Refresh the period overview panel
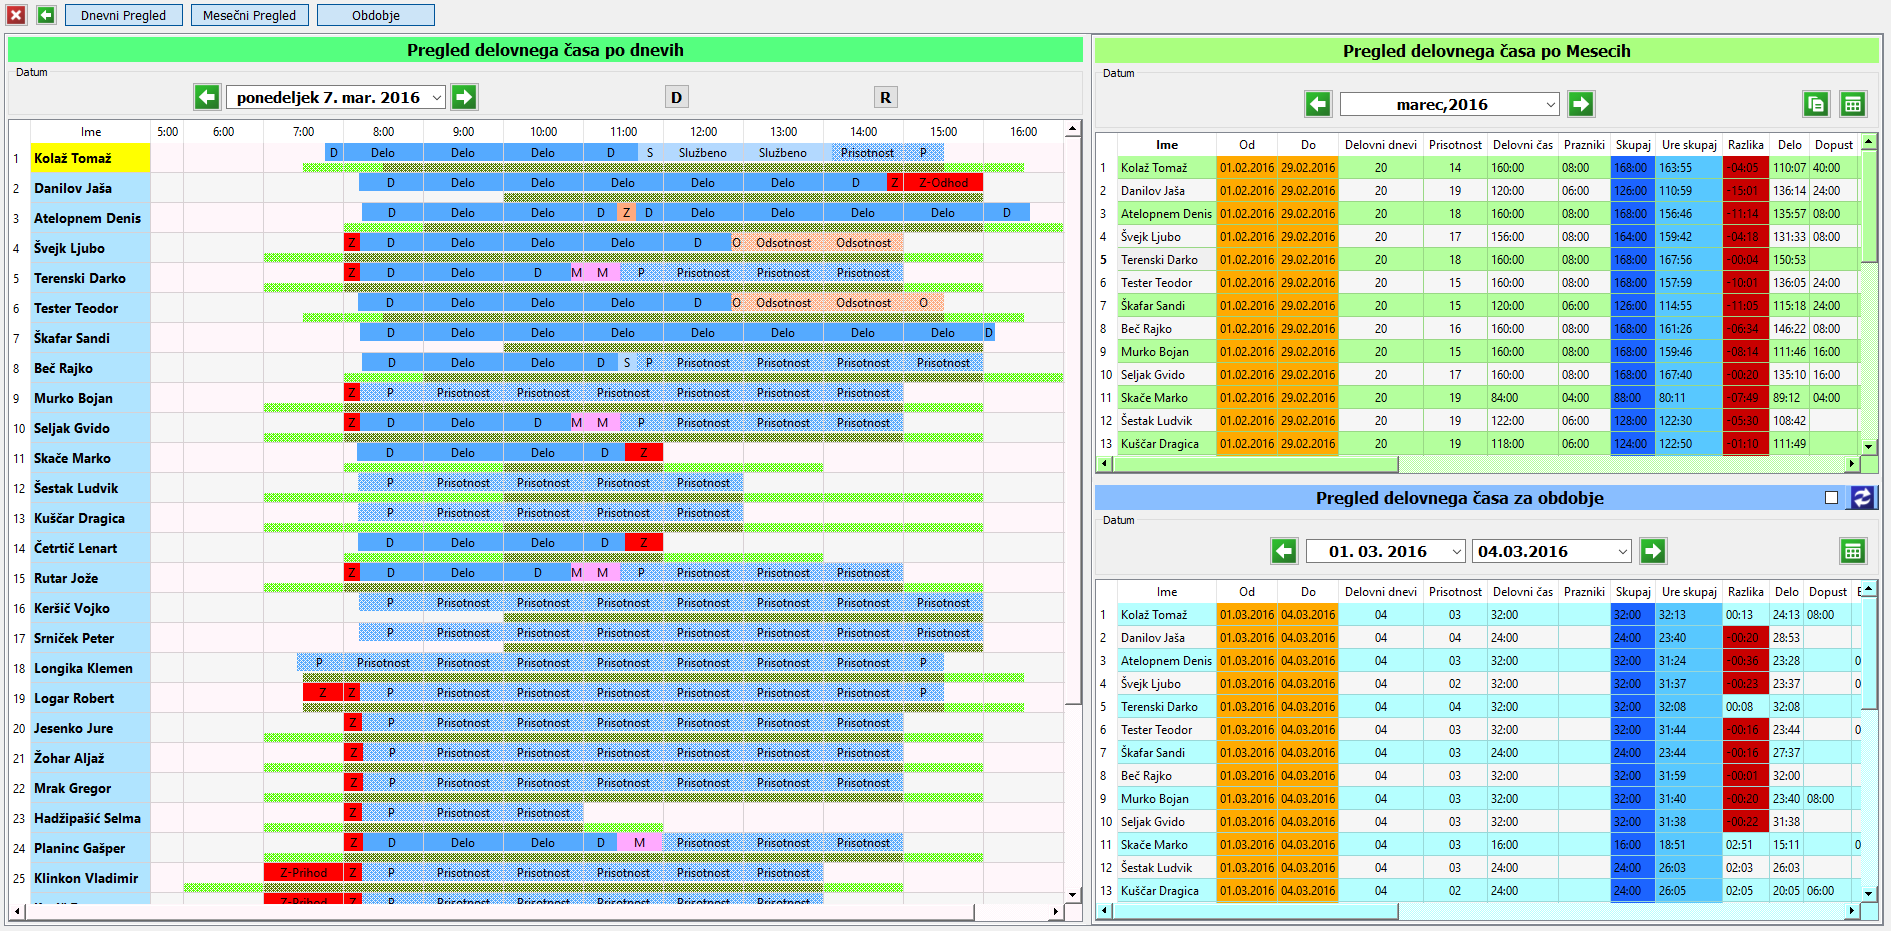 coord(1862,498)
